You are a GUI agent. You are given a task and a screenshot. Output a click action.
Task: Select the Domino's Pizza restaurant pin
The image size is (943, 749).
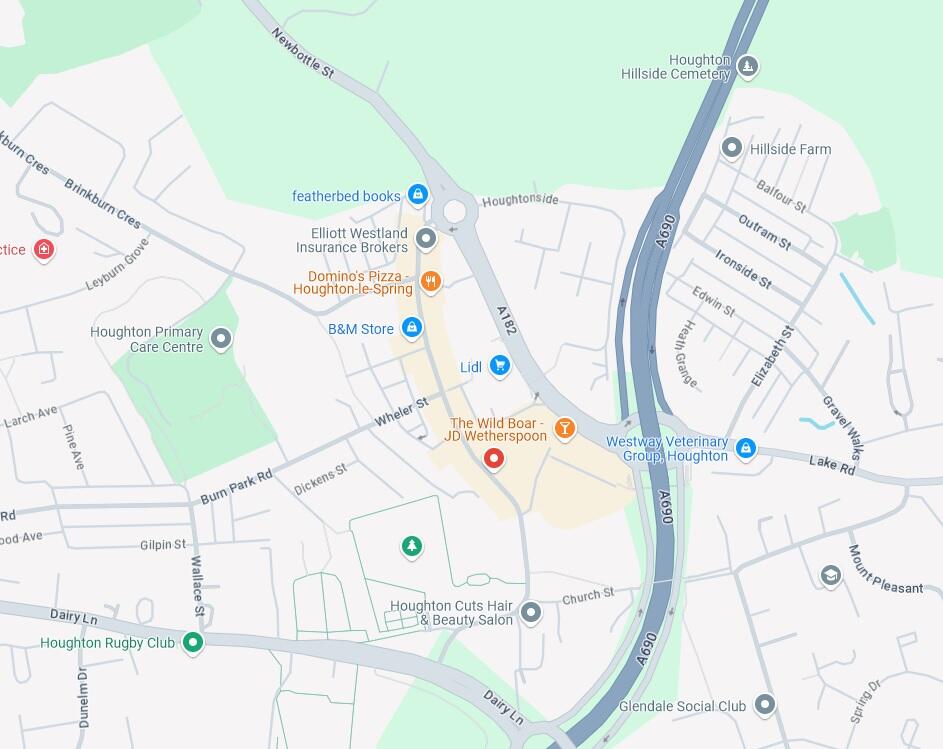coord(431,282)
